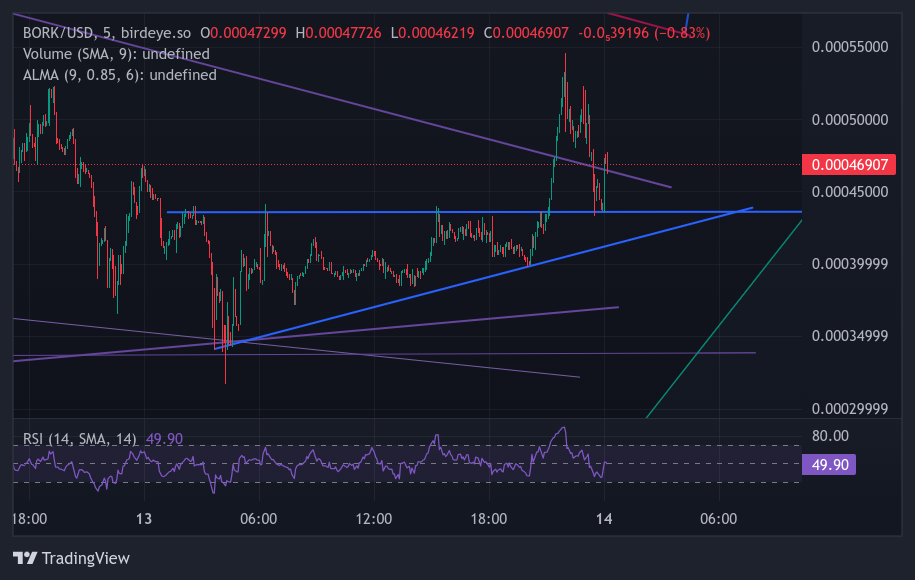
Task: Click the Volume (SMA, 9) indicator legend
Action: click(x=116, y=54)
